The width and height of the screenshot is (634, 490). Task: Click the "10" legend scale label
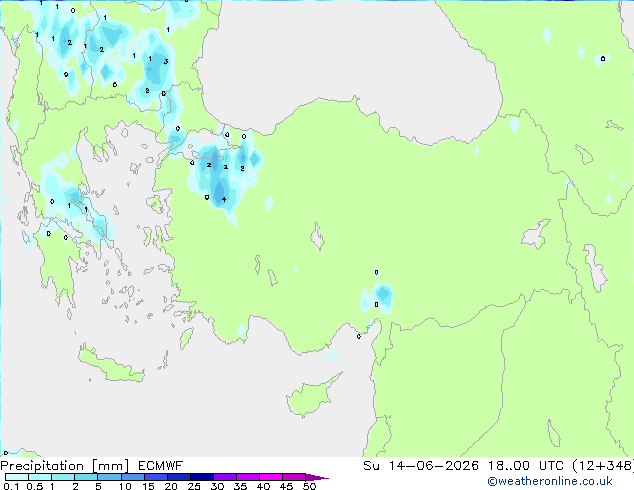tap(125, 486)
